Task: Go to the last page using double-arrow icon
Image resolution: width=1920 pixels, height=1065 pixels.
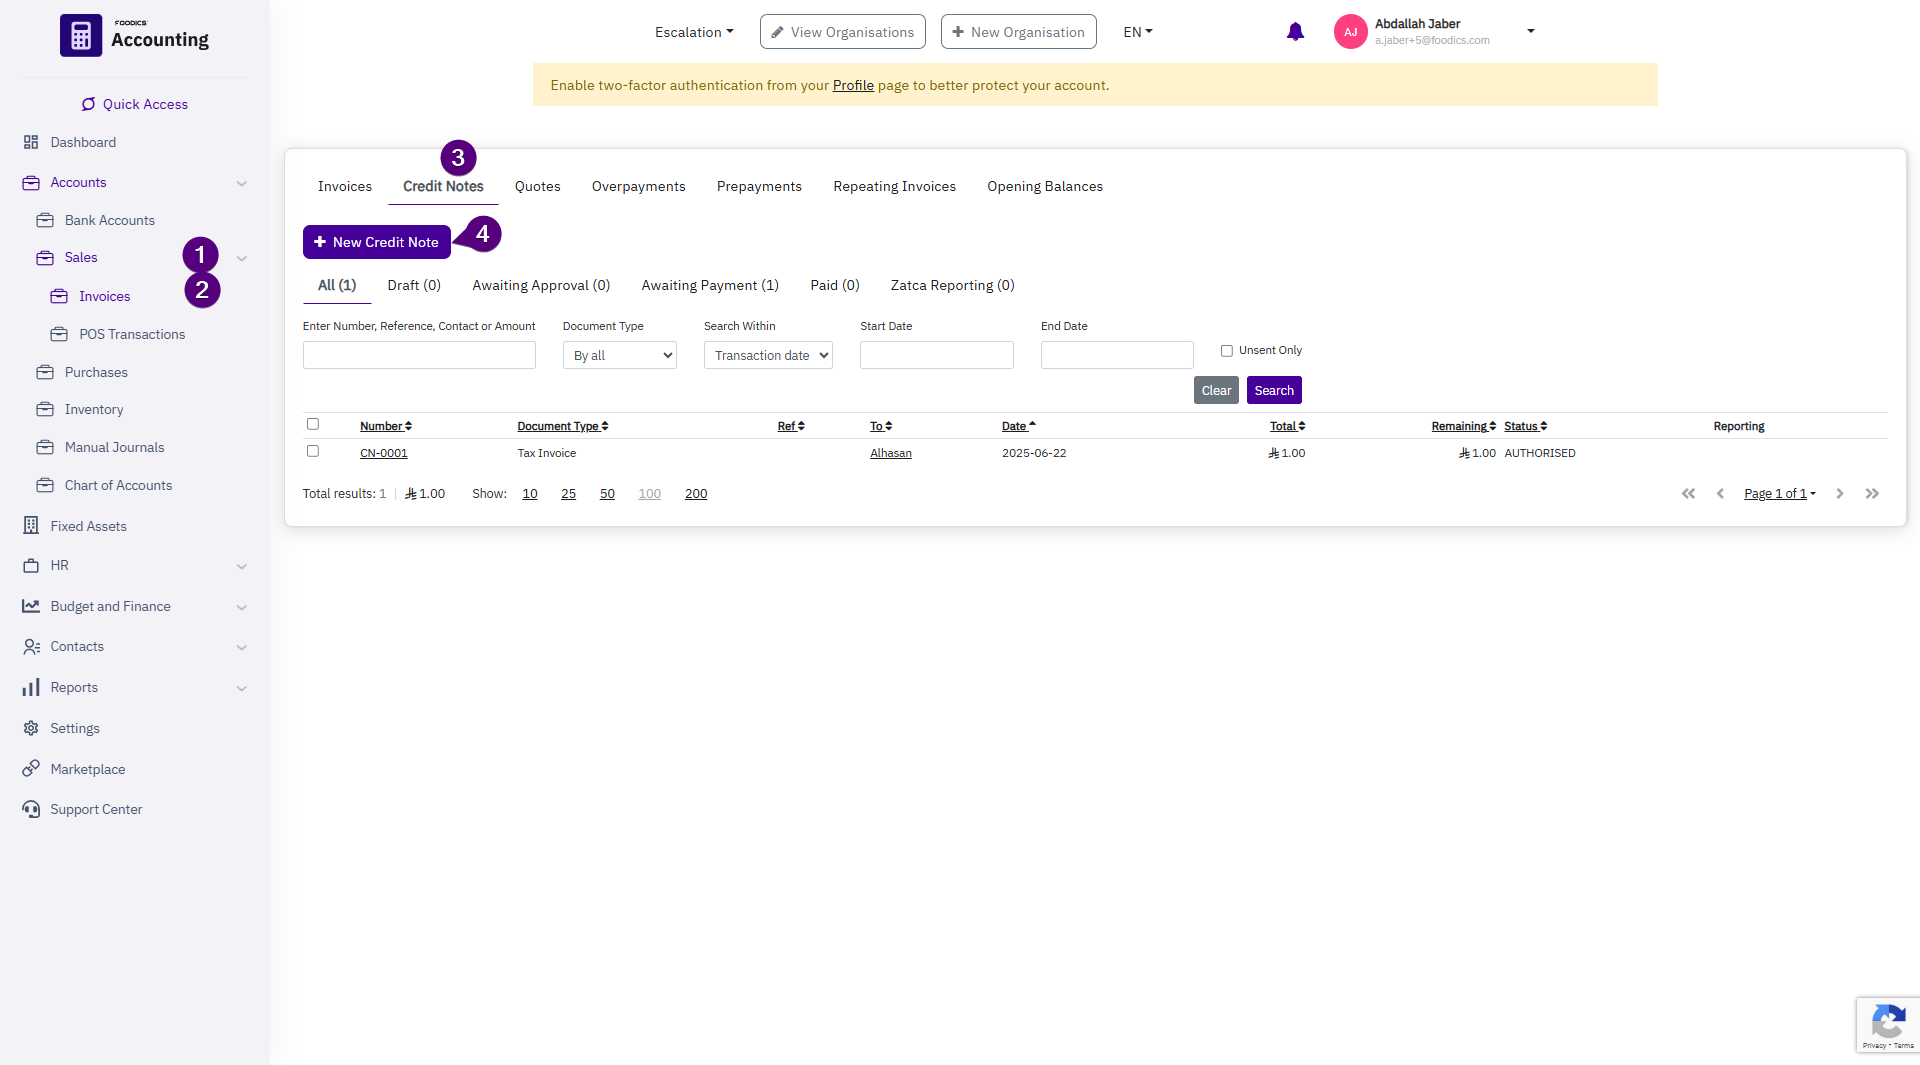Action: (x=1872, y=494)
